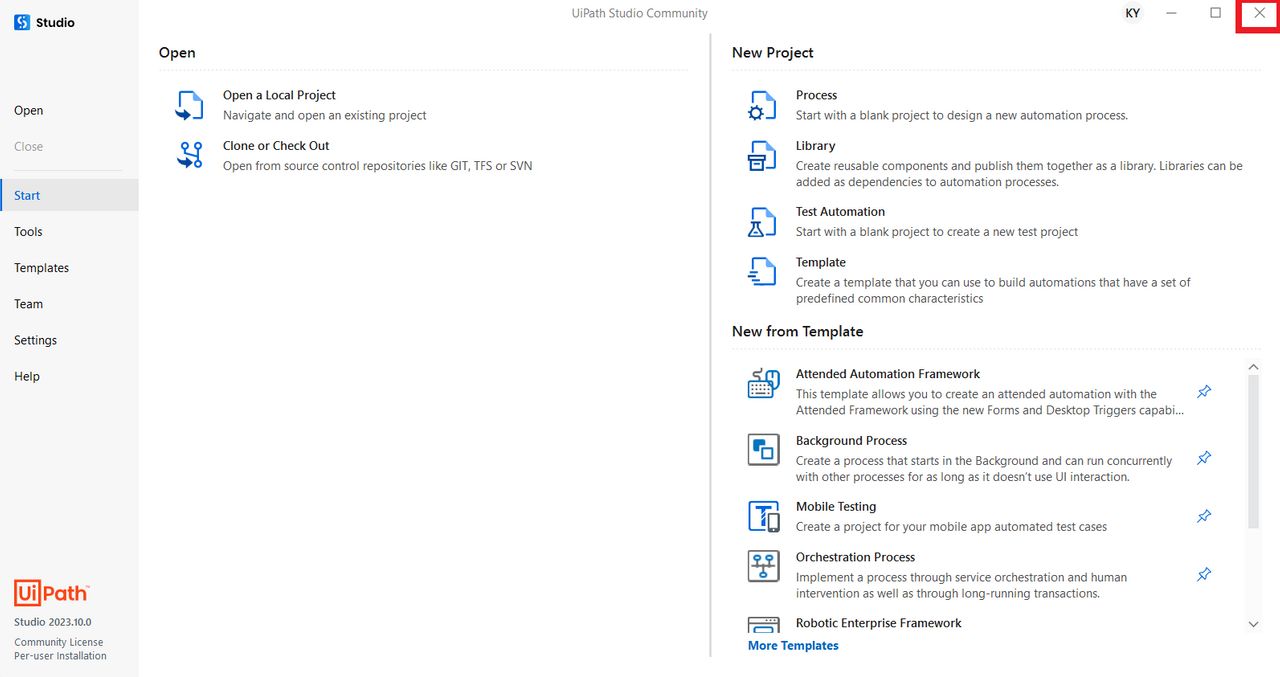Viewport: 1280px width, 677px height.
Task: Choose the Background Process template title
Action: [x=851, y=440]
